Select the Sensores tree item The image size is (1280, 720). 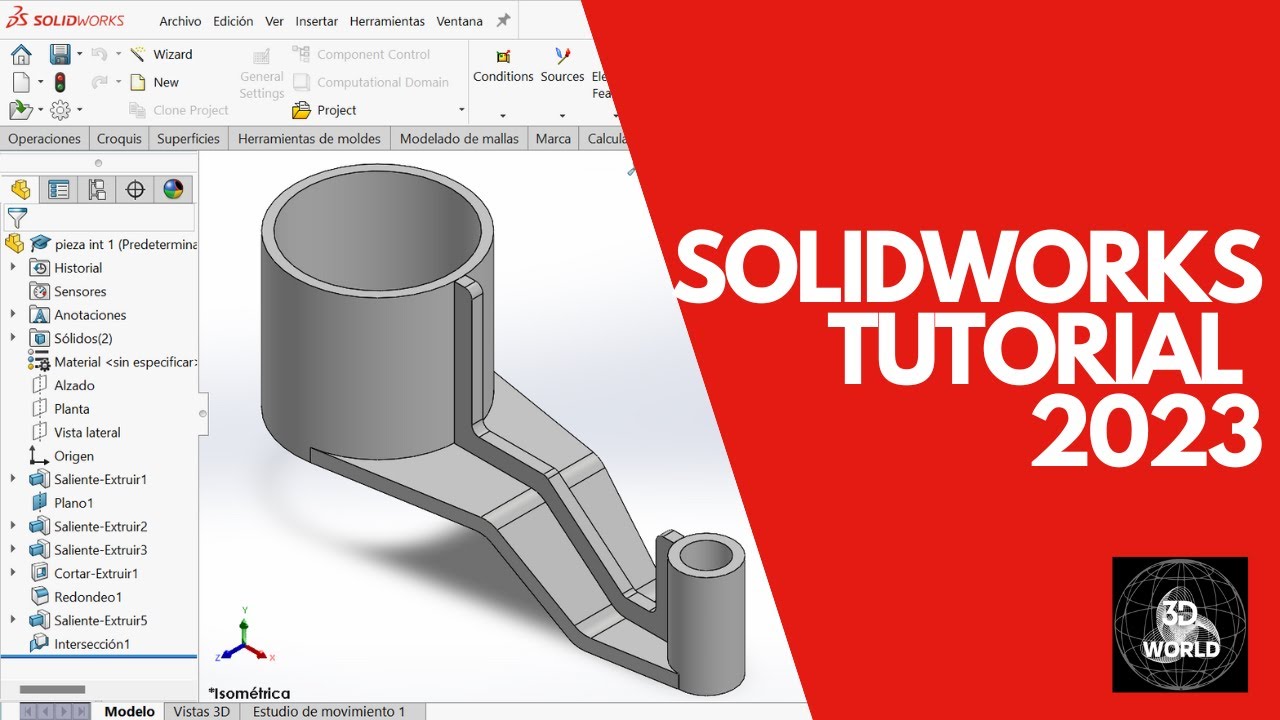point(67,291)
